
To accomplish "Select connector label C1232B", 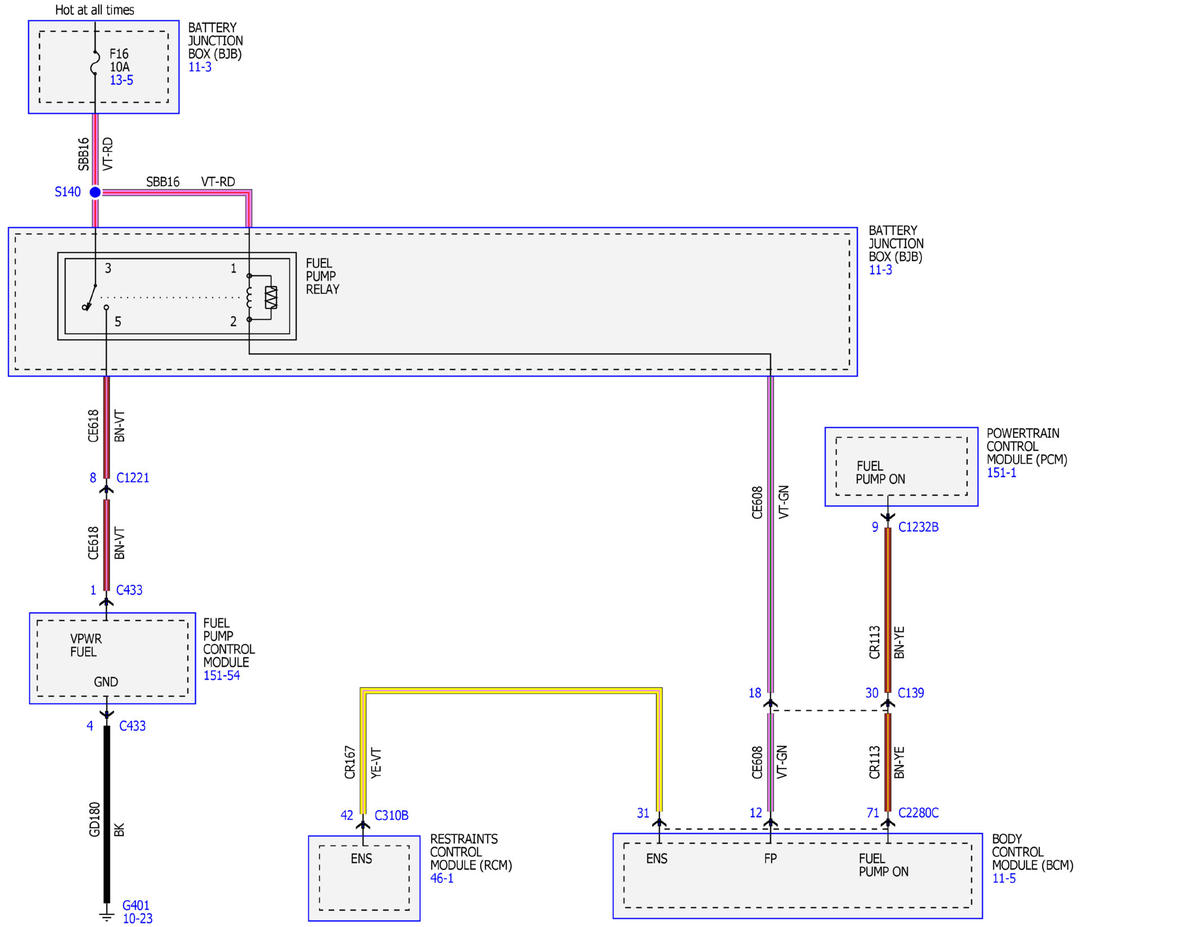I will tap(918, 526).
